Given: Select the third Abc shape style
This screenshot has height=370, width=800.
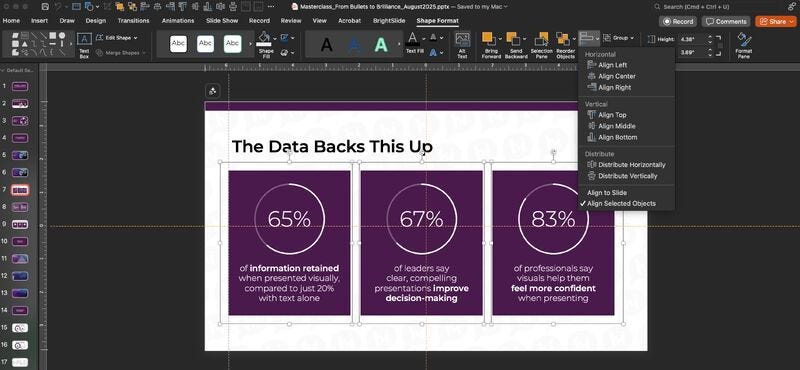Looking at the screenshot, I should (233, 44).
